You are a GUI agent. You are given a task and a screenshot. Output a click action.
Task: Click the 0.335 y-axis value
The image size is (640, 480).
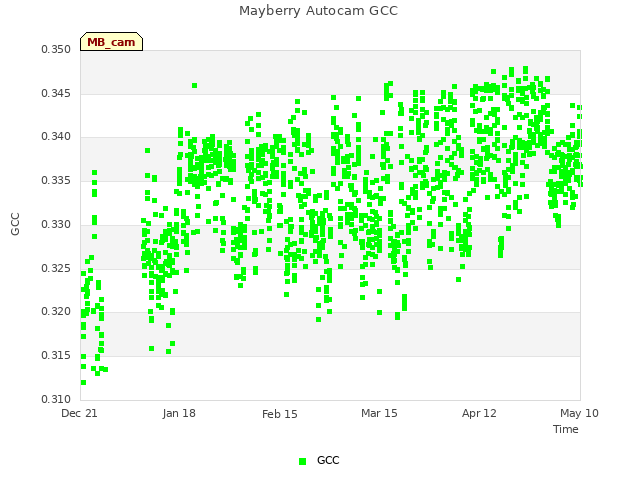click(56, 180)
